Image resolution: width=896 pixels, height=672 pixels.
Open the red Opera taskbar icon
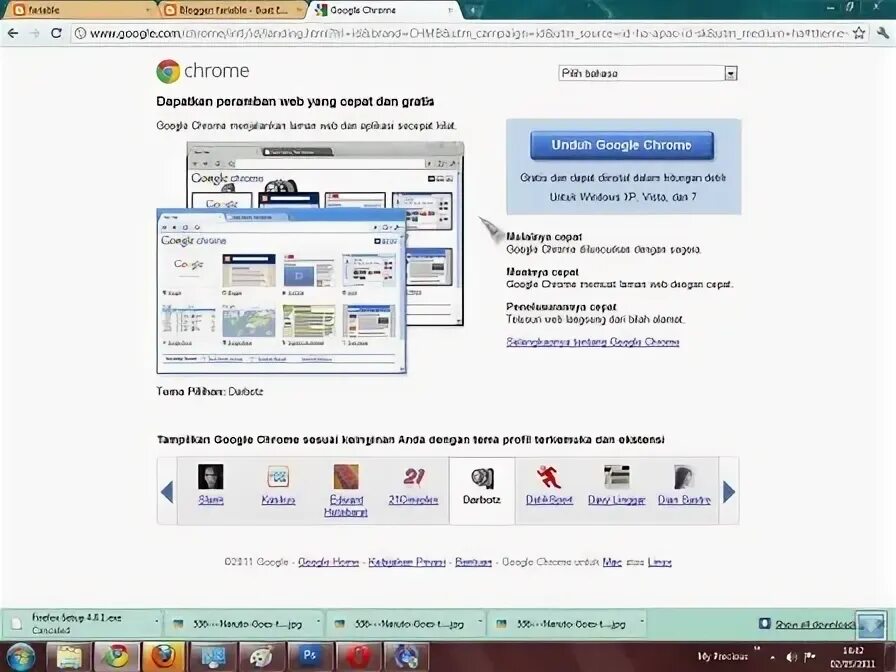358,657
